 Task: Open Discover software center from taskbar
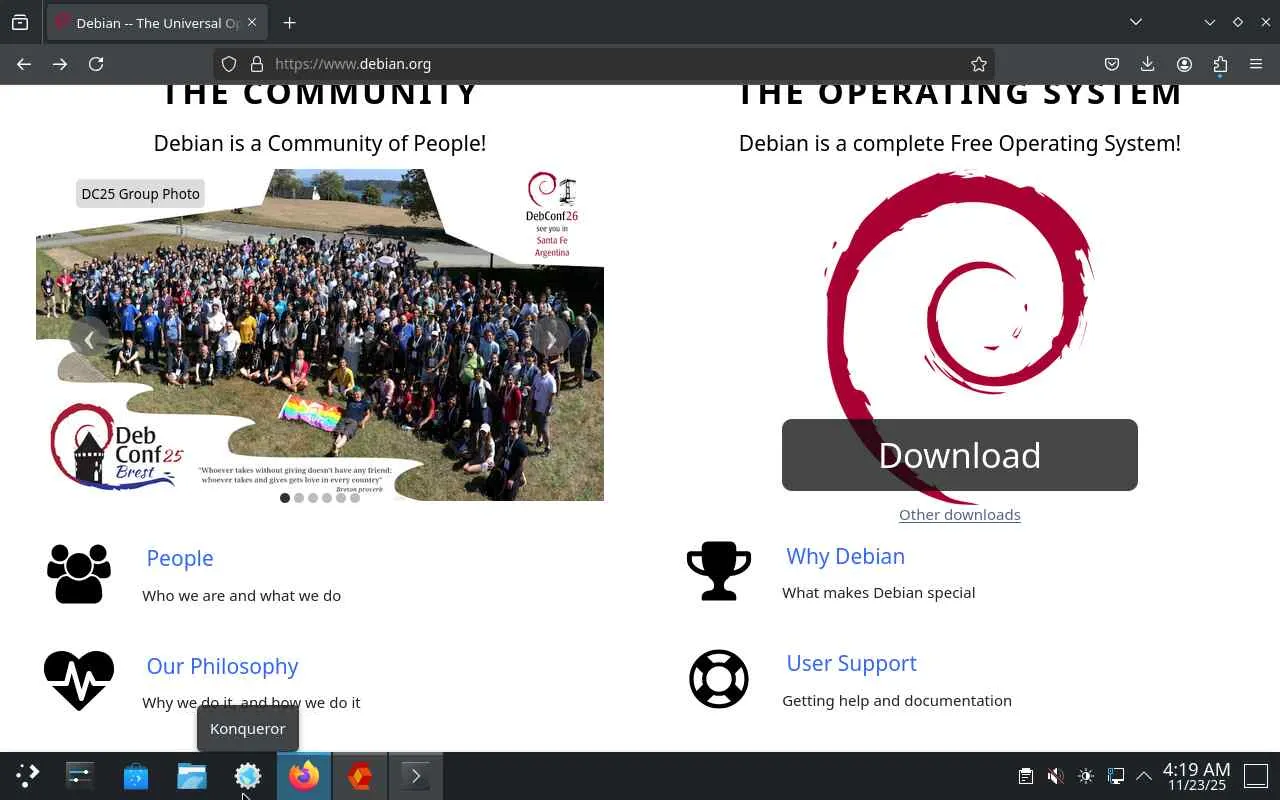pyautogui.click(x=136, y=776)
